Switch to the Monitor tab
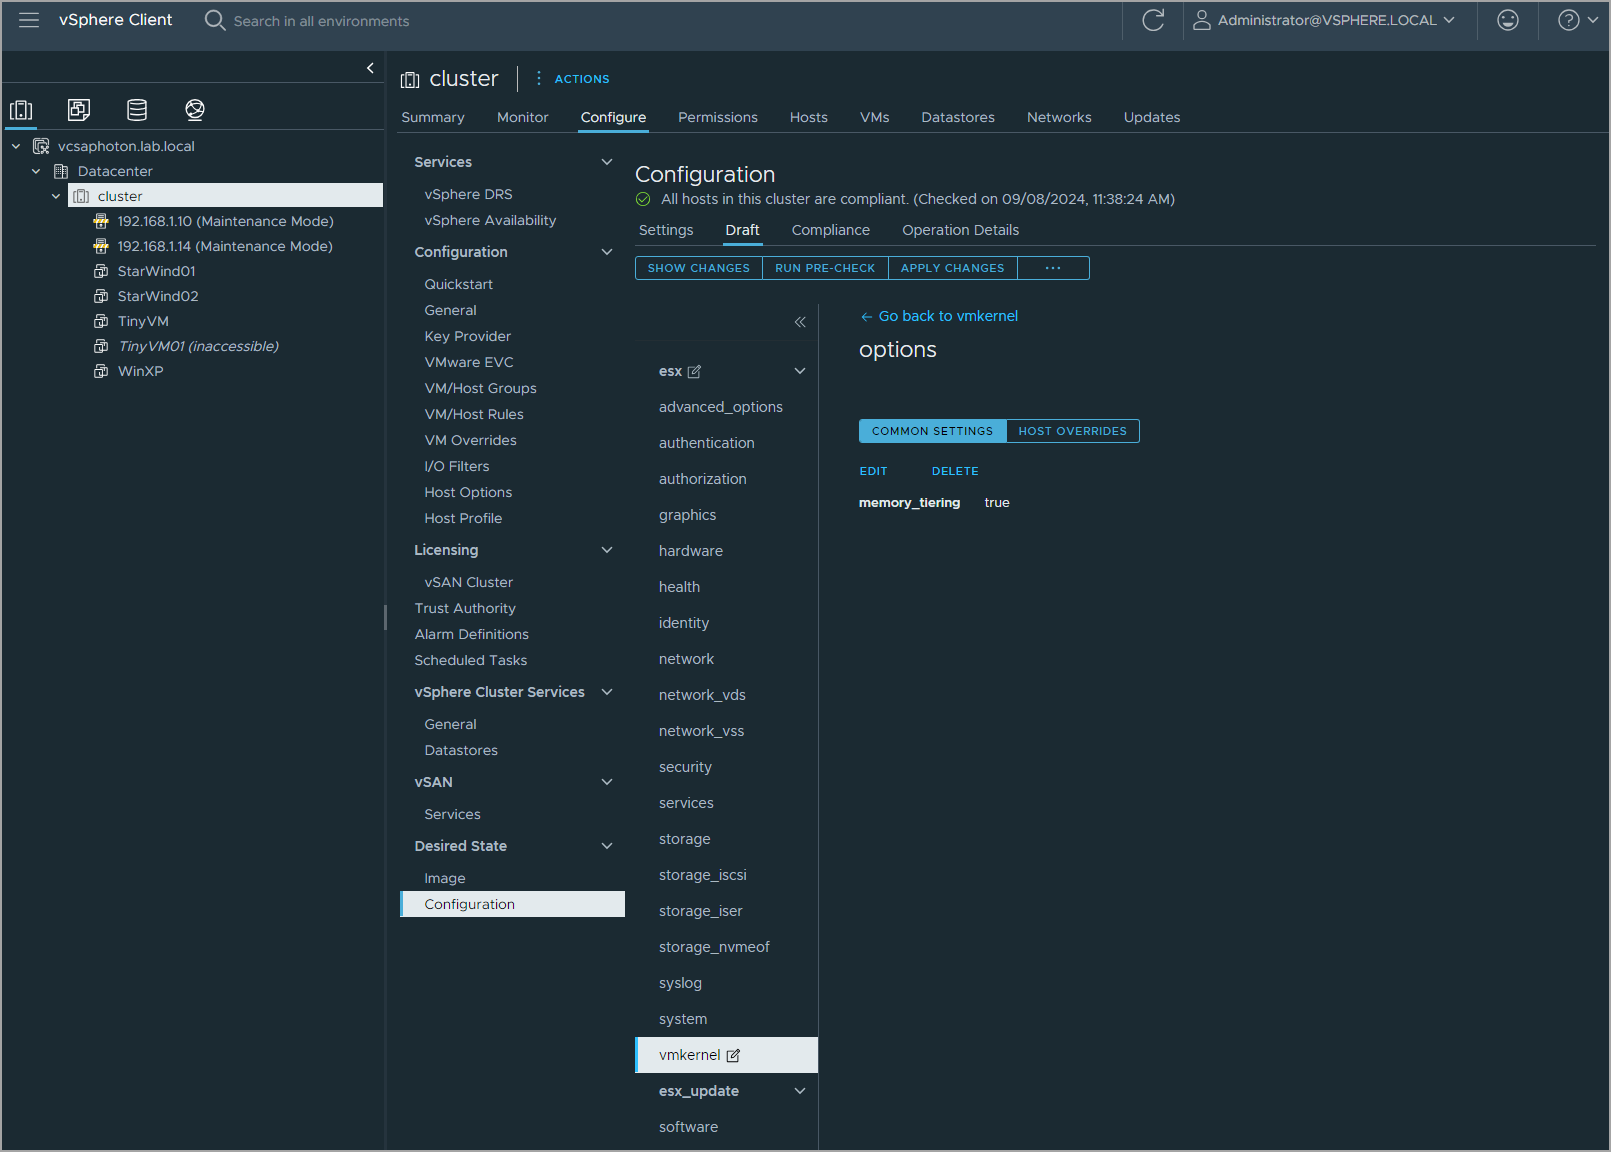 click(x=522, y=117)
